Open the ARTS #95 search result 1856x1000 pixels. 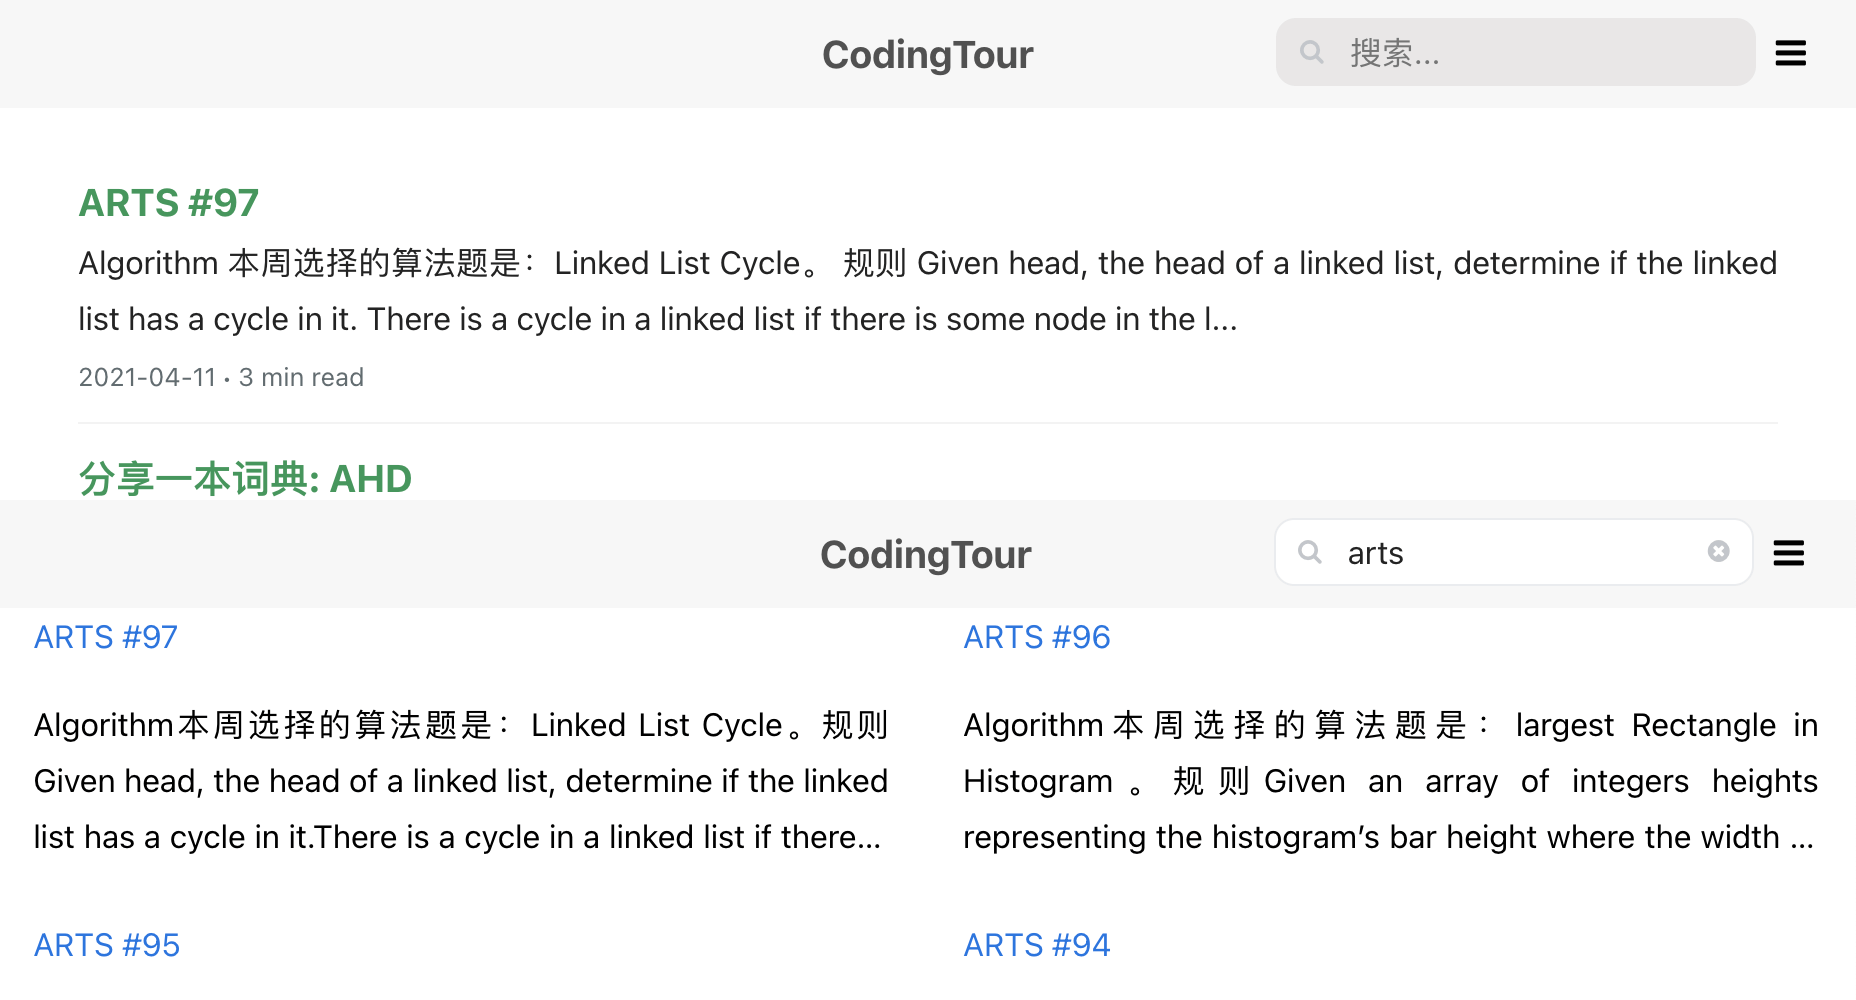107,945
